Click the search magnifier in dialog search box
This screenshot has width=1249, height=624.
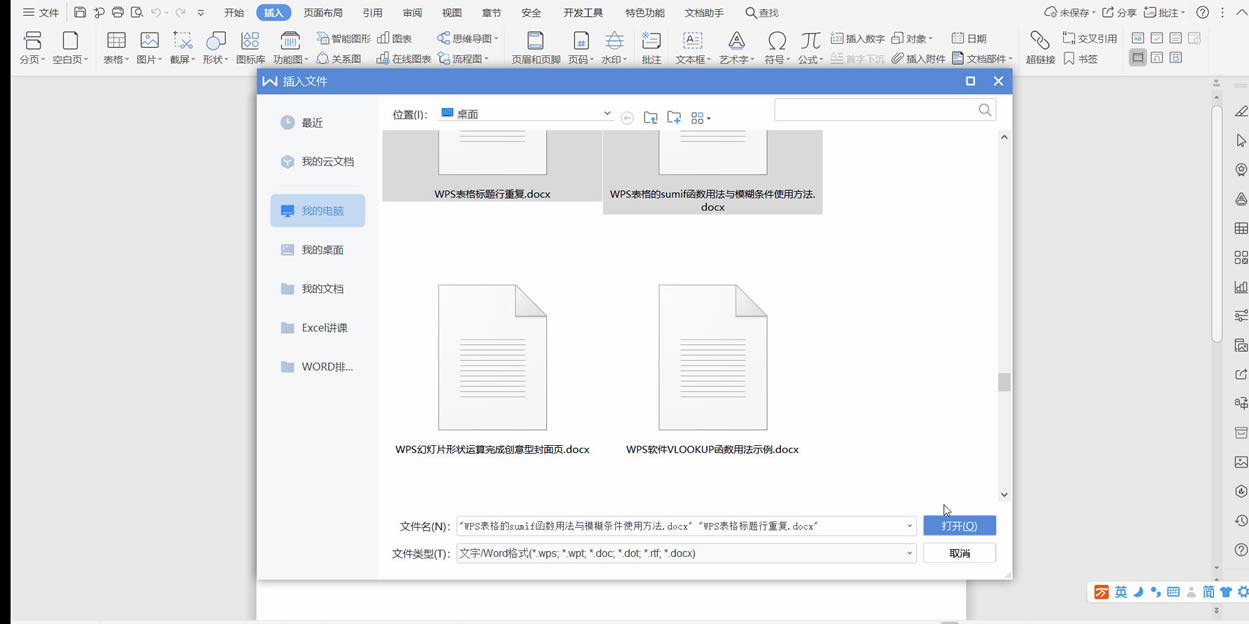click(985, 110)
